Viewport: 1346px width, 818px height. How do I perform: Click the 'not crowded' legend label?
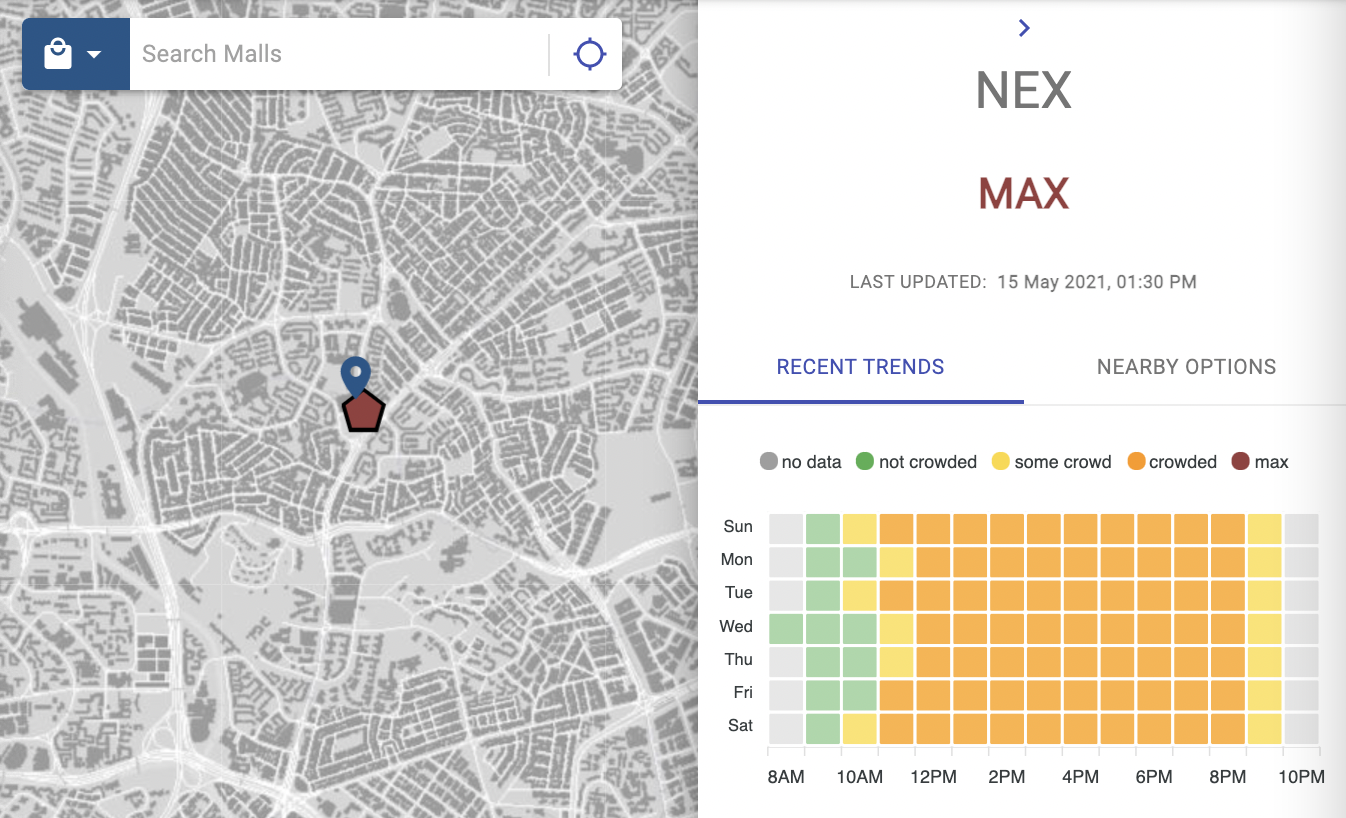point(928,462)
